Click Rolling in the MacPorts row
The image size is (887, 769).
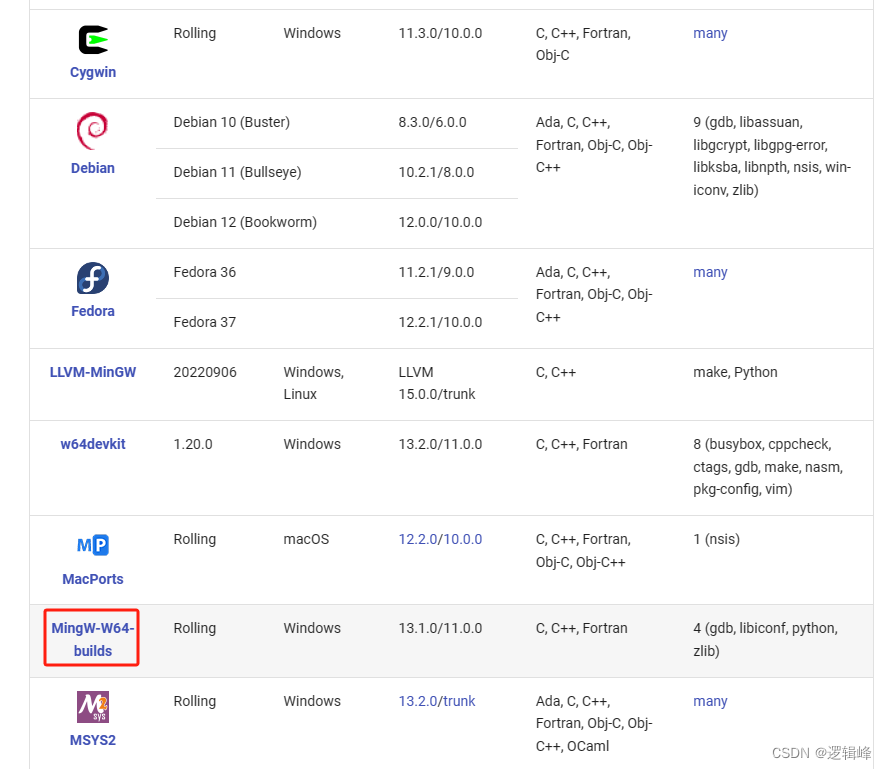pyautogui.click(x=195, y=539)
